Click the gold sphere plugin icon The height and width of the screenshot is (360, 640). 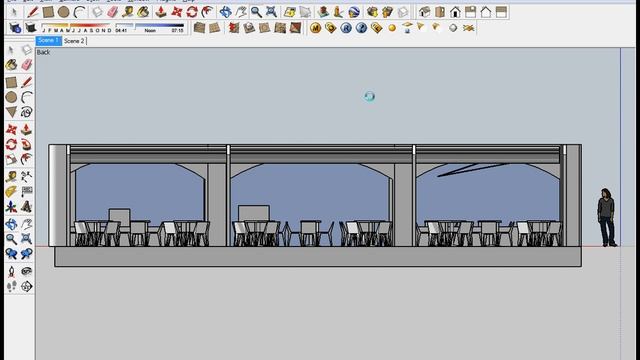[392, 28]
